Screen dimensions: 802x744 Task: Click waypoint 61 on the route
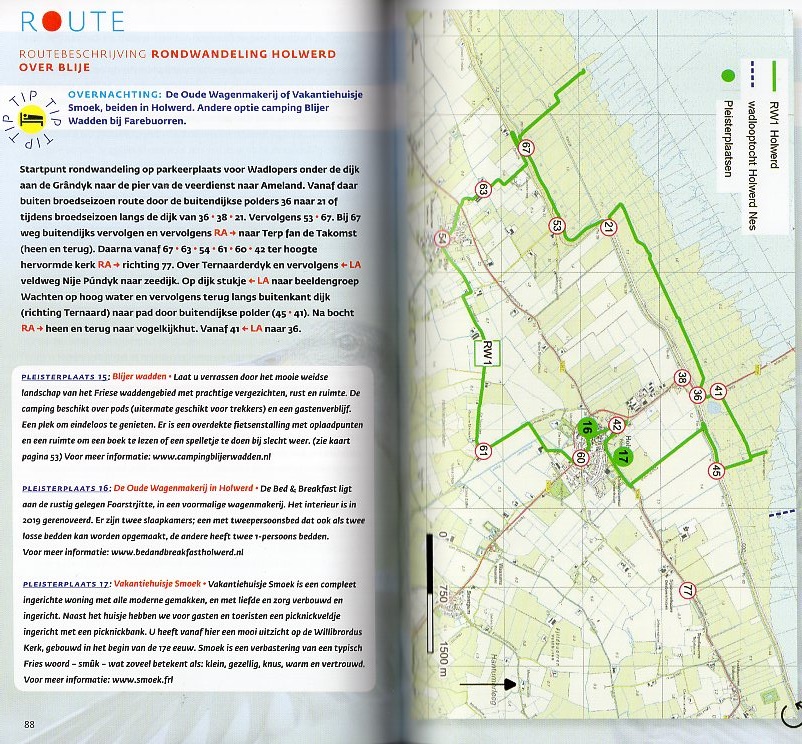point(483,451)
